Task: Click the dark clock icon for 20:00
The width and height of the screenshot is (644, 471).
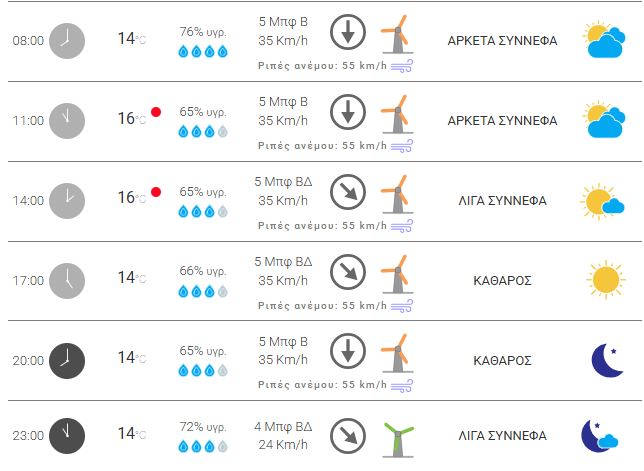Action: point(67,357)
